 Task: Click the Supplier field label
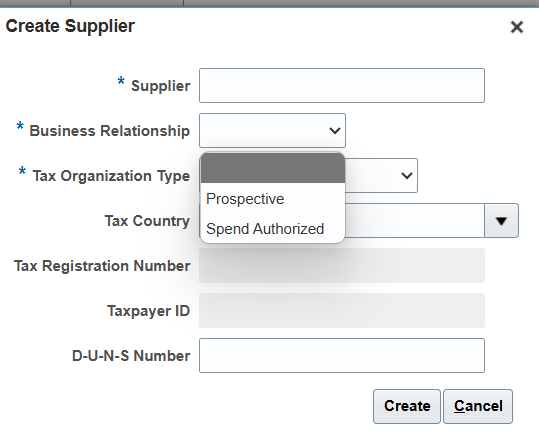click(x=161, y=86)
